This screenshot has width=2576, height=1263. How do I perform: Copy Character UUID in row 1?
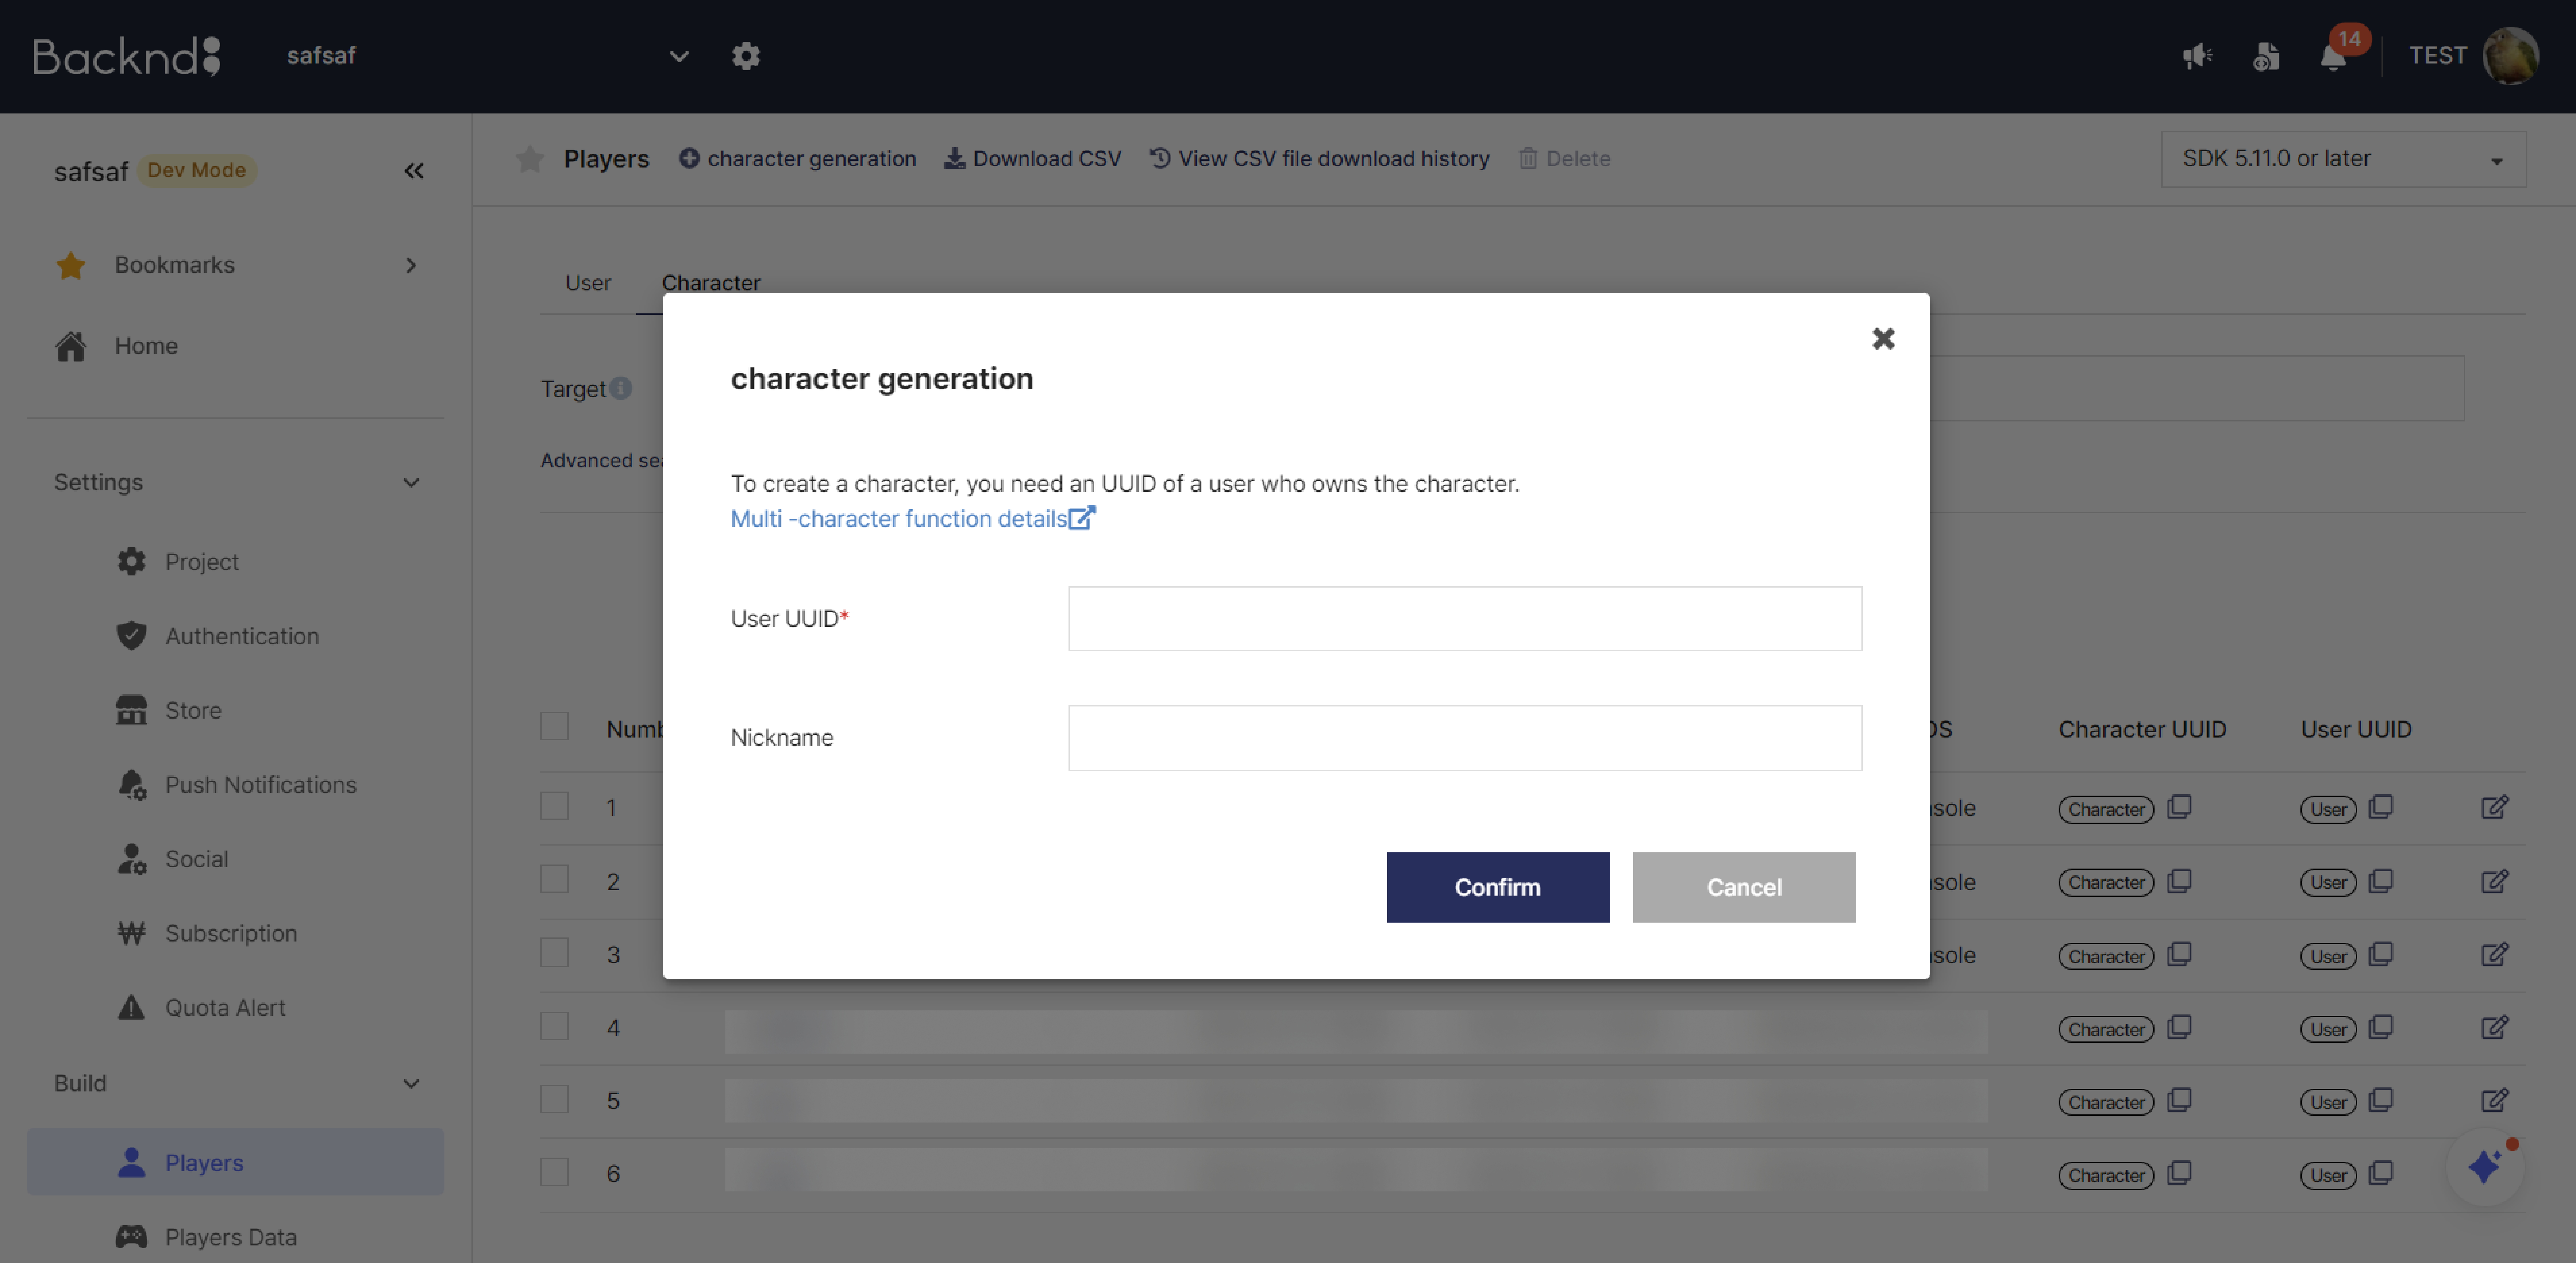(2179, 807)
